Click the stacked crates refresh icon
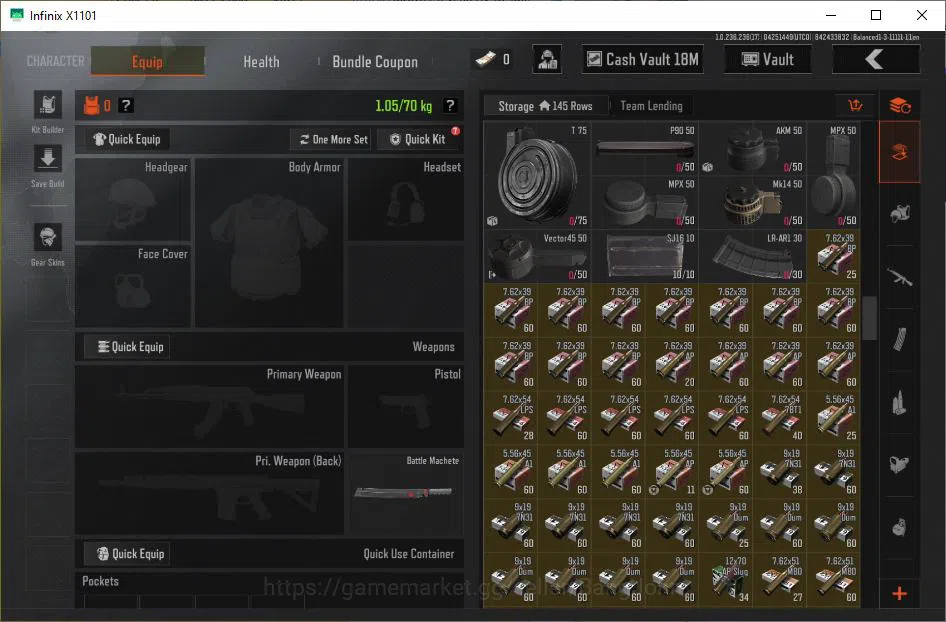Image resolution: width=946 pixels, height=622 pixels. coord(900,106)
